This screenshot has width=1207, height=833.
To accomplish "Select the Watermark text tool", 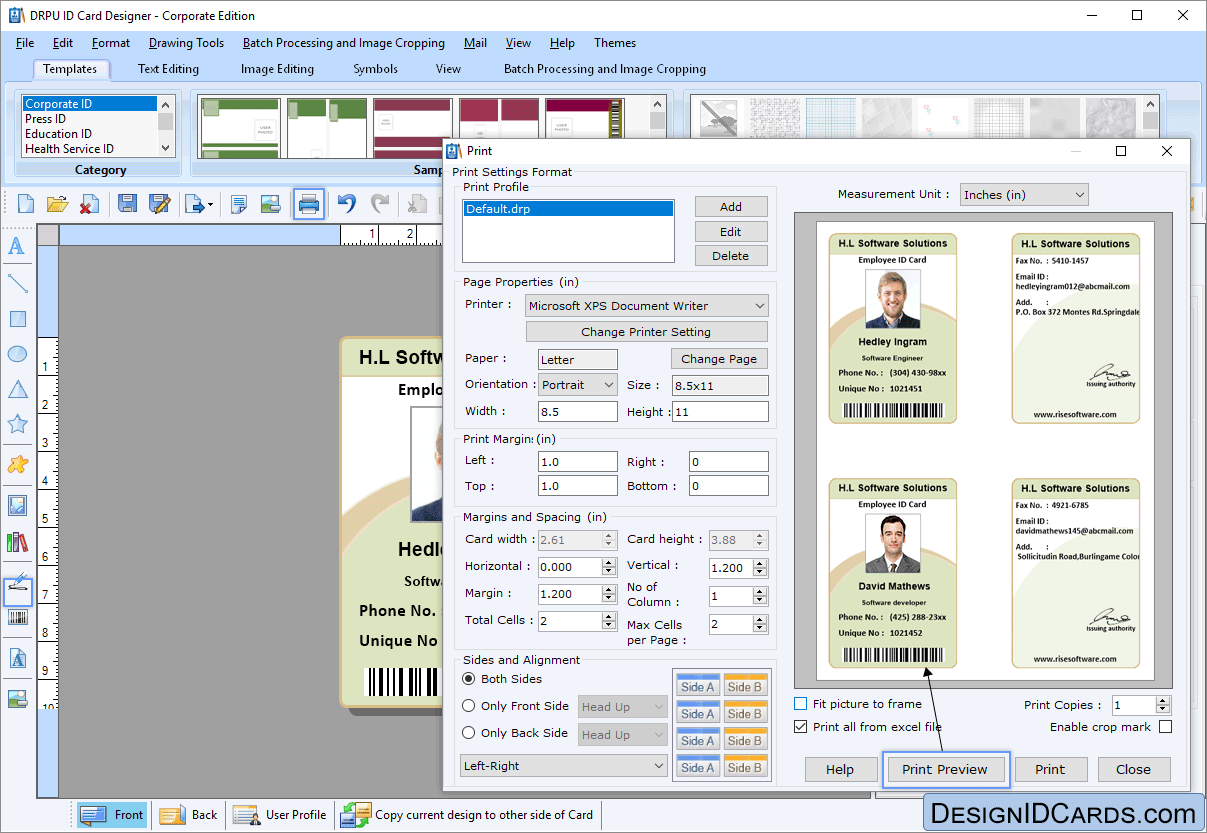I will click(17, 658).
